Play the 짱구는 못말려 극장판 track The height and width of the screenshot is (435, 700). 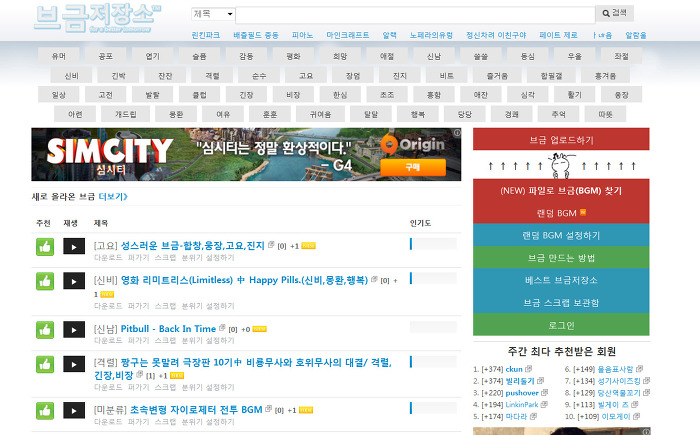point(74,364)
